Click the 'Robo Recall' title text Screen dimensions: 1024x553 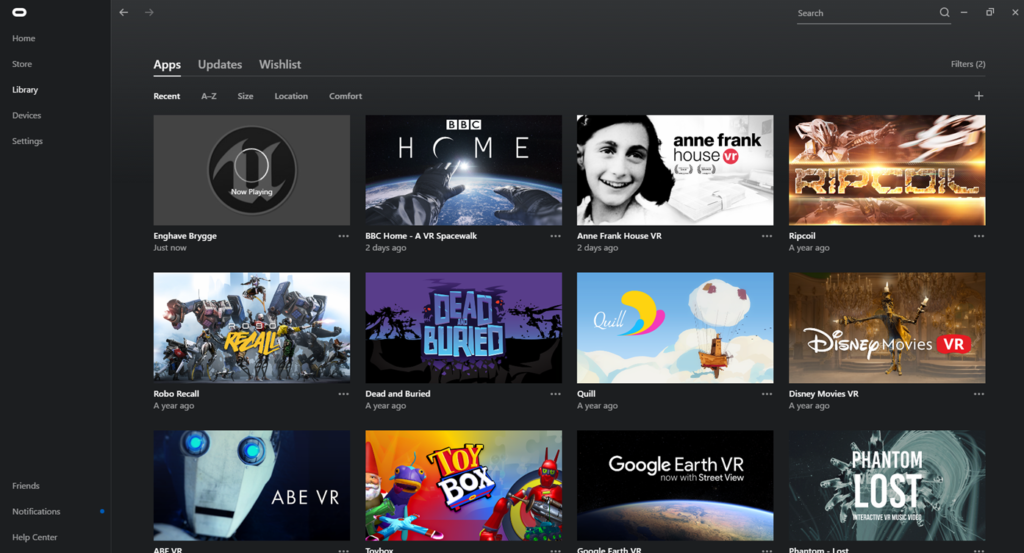click(x=176, y=394)
